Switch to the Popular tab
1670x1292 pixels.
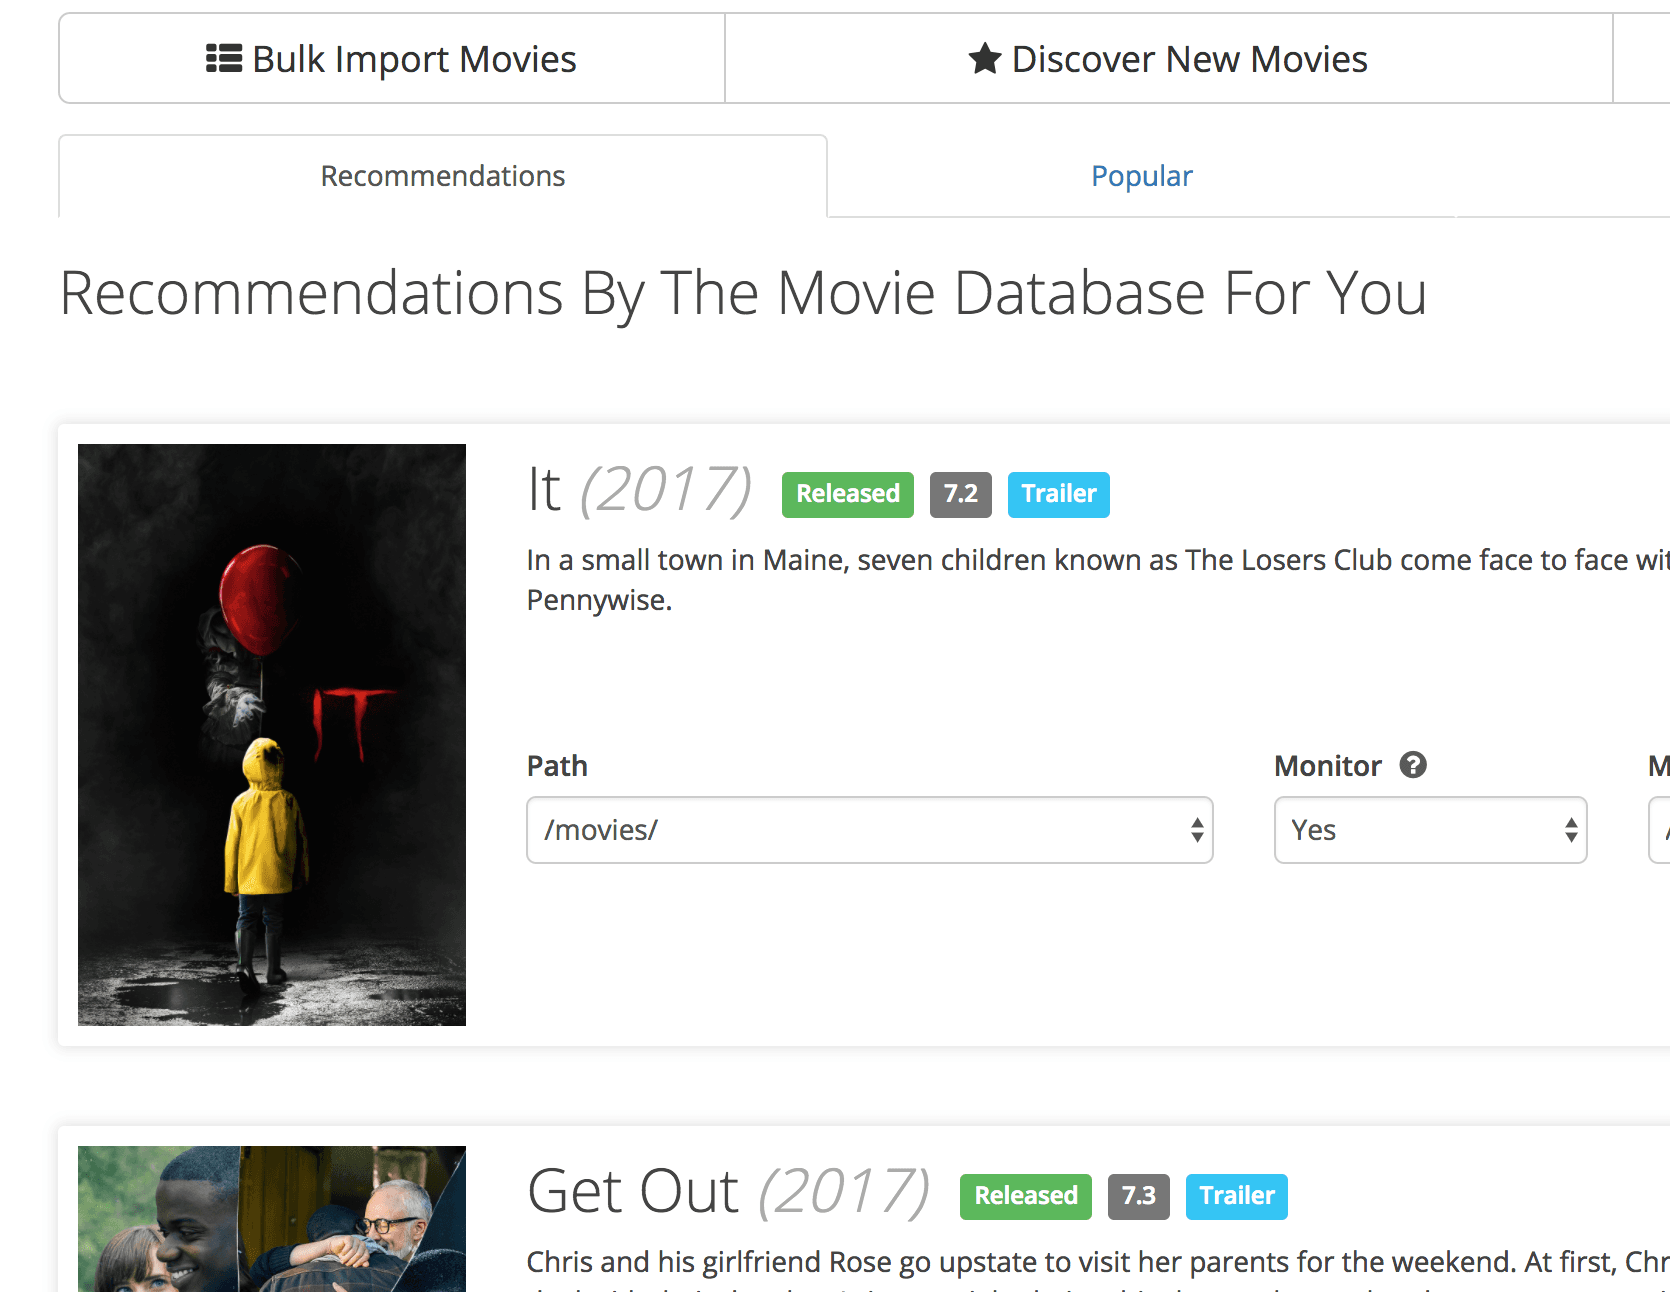coord(1141,175)
